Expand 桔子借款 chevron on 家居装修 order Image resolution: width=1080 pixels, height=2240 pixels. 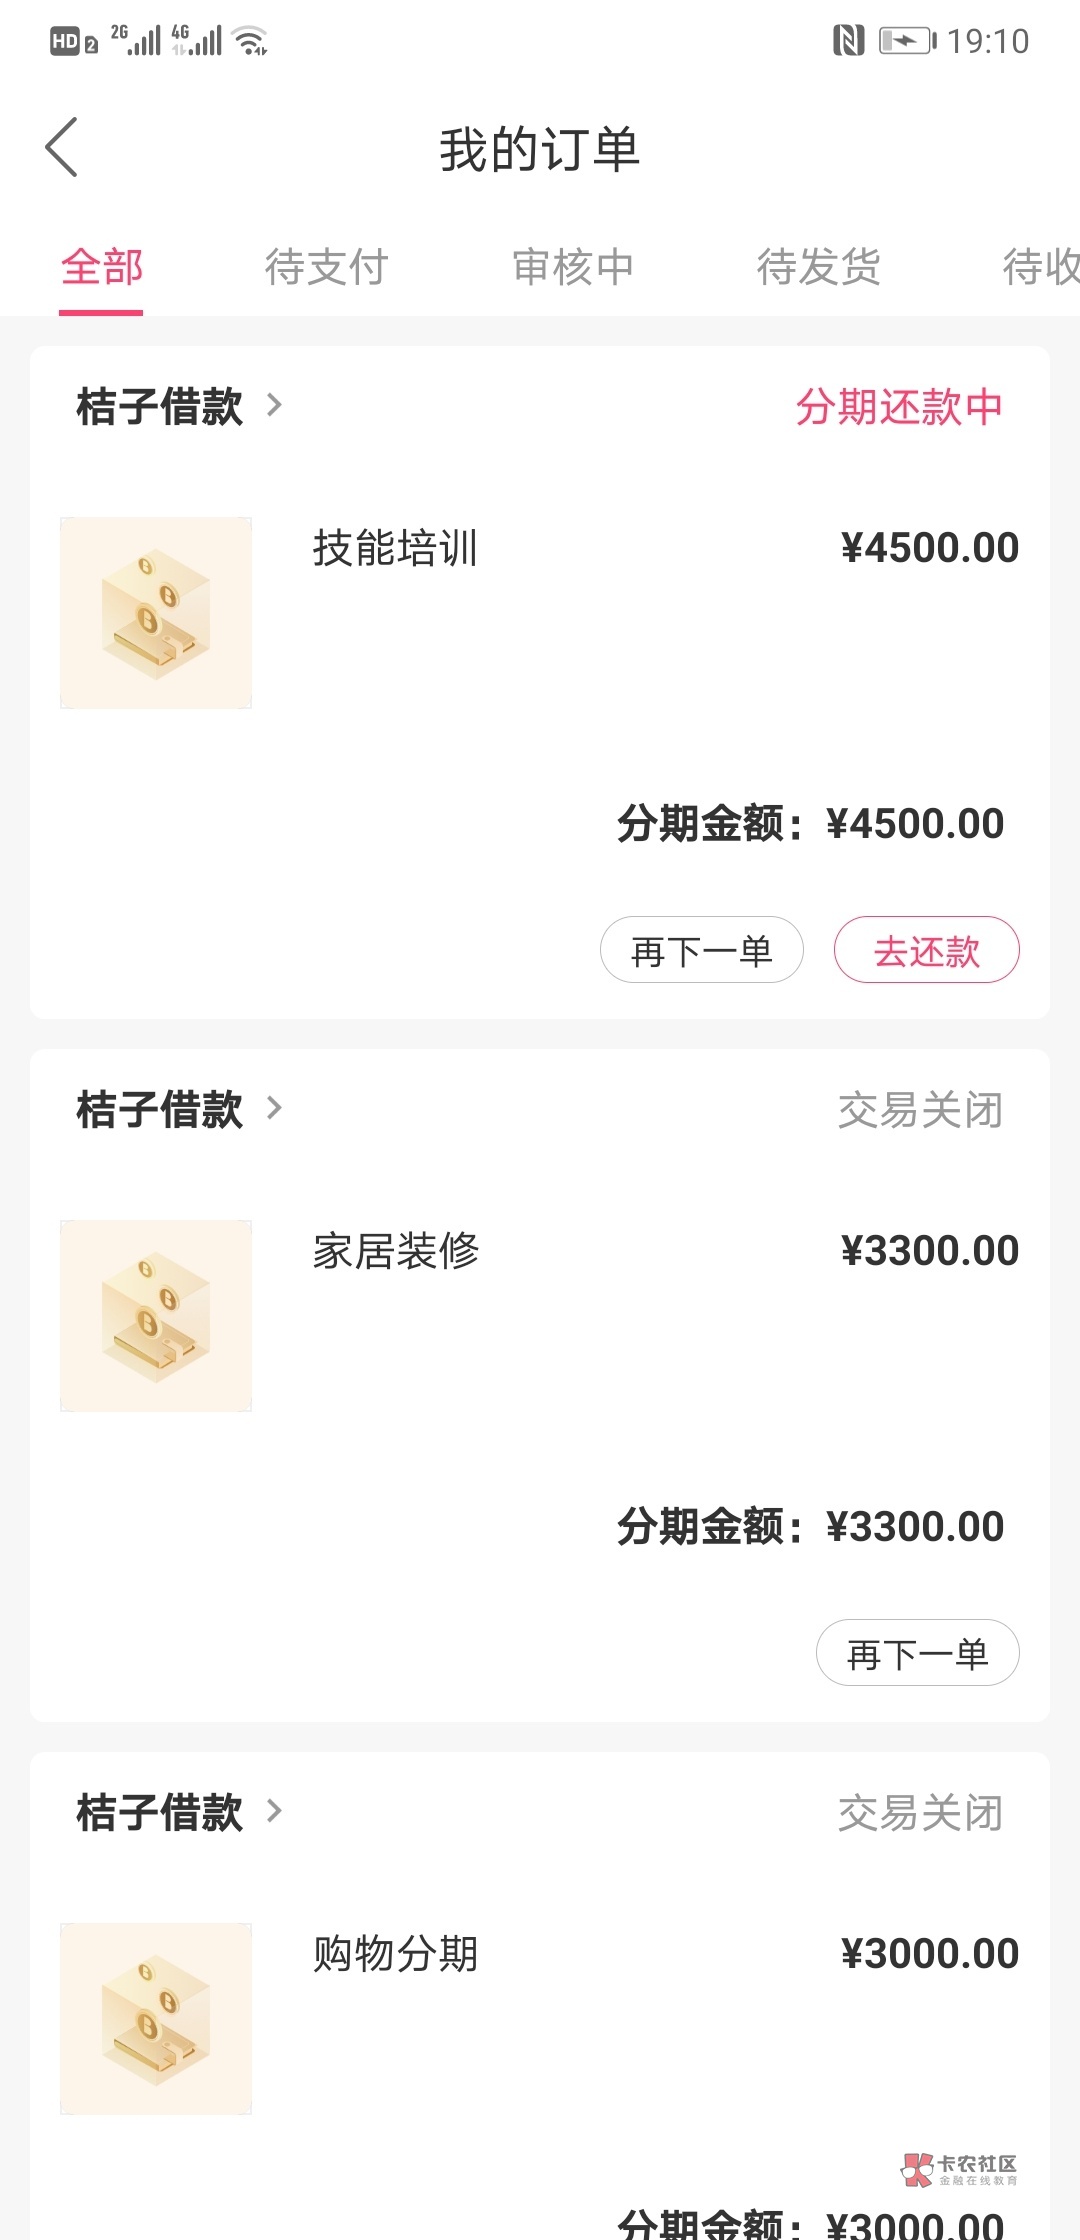coord(275,1108)
